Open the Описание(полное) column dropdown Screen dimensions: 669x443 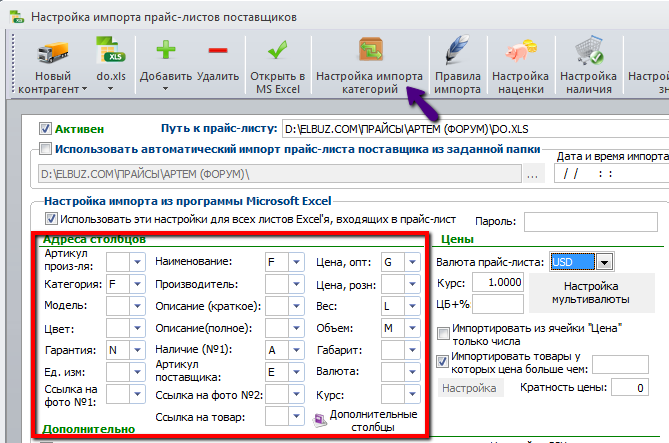296,328
